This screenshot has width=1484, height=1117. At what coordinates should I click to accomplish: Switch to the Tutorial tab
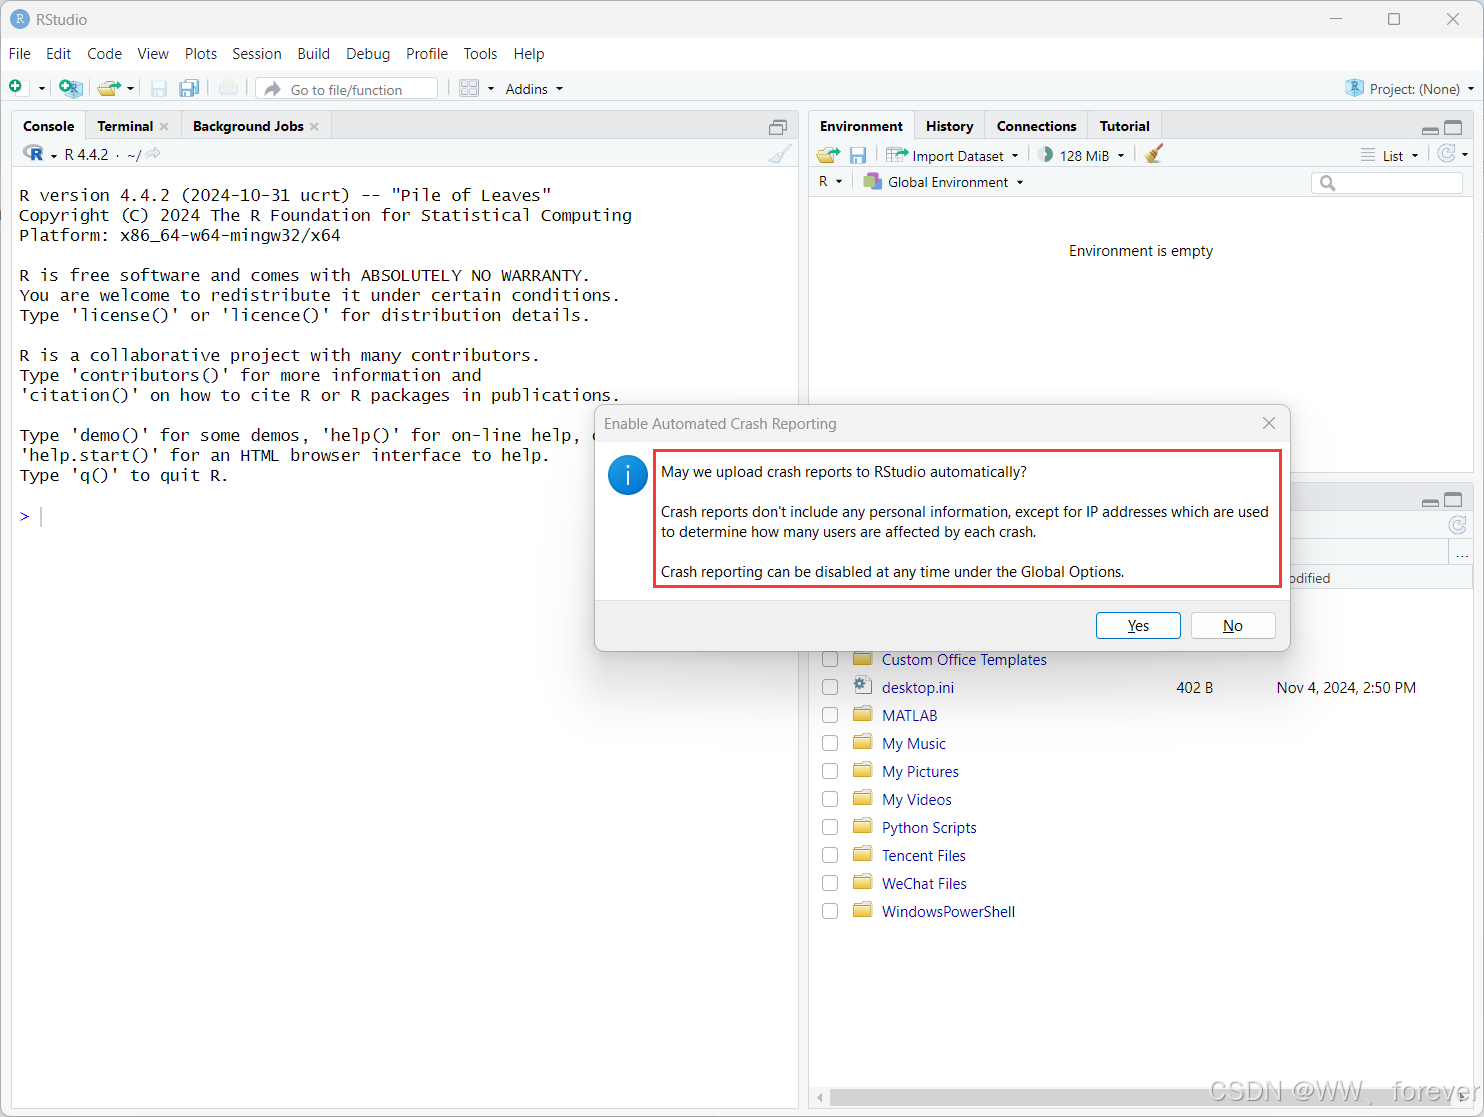(x=1124, y=126)
